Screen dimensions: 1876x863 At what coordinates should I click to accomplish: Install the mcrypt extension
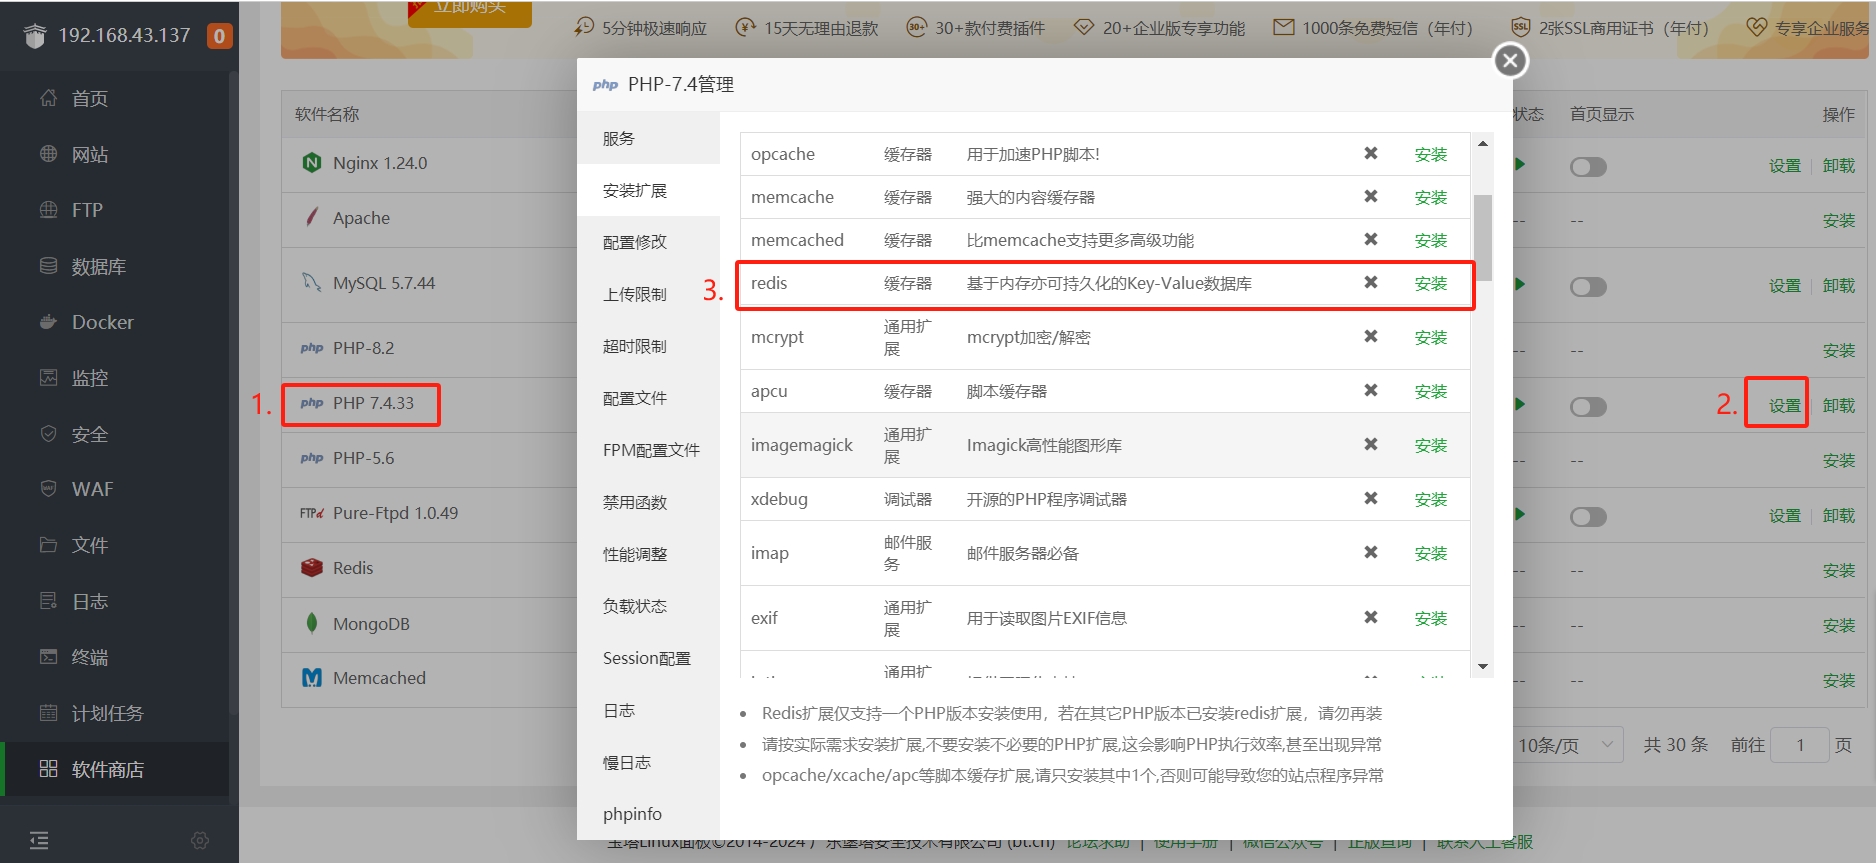1431,338
